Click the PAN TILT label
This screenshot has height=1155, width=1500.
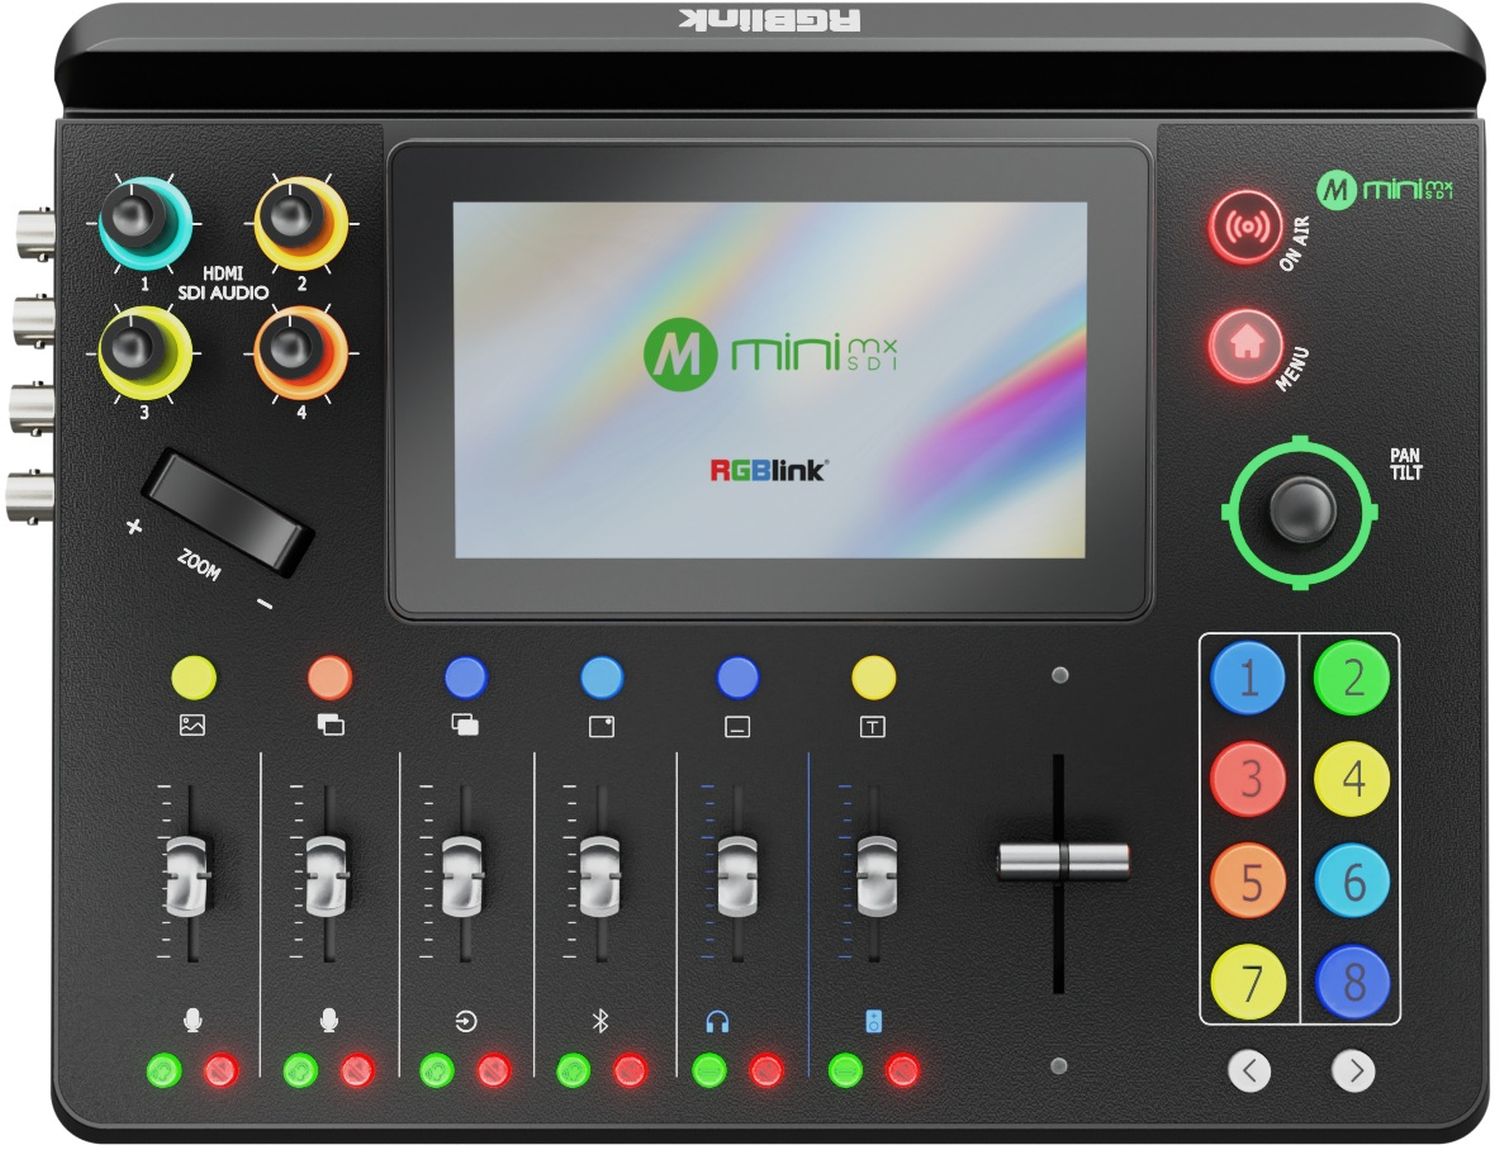[x=1405, y=464]
